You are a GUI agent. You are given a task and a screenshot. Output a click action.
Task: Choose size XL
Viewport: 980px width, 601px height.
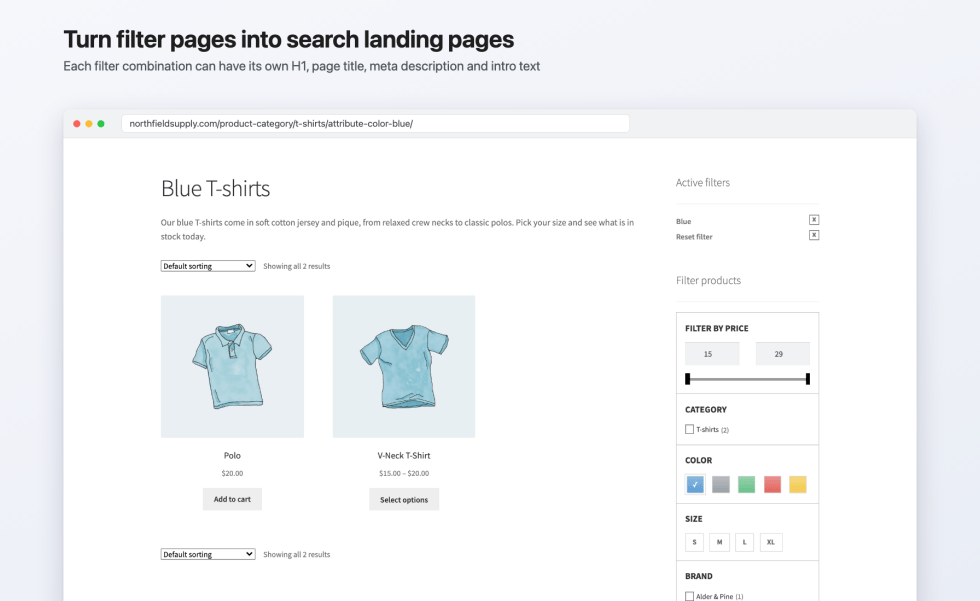coord(771,542)
